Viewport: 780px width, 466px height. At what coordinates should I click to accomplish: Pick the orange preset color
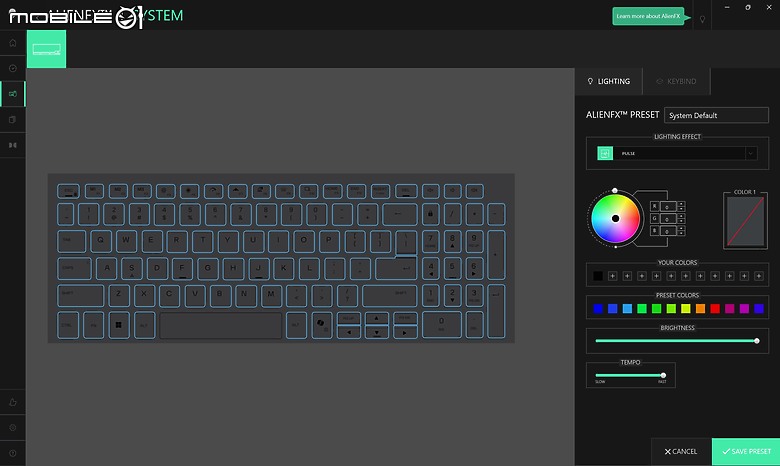700,309
